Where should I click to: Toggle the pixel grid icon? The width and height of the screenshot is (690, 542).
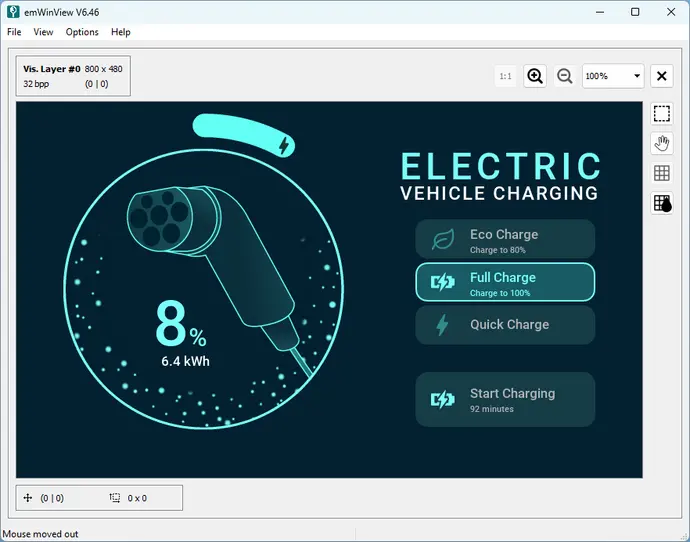coord(661,173)
